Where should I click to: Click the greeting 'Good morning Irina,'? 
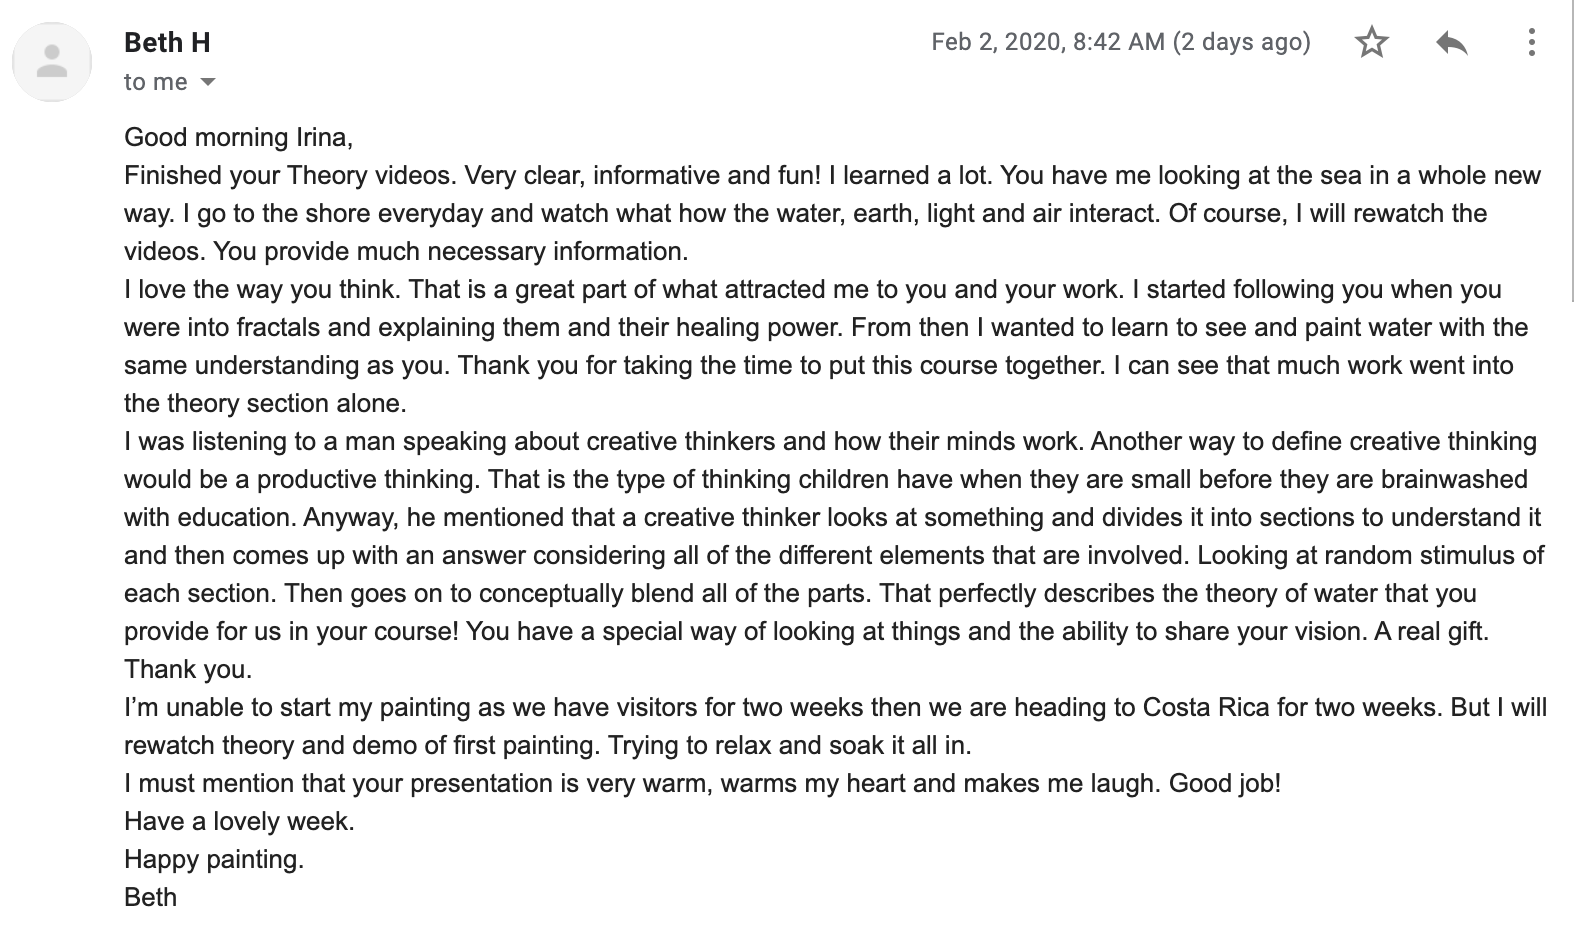[238, 137]
